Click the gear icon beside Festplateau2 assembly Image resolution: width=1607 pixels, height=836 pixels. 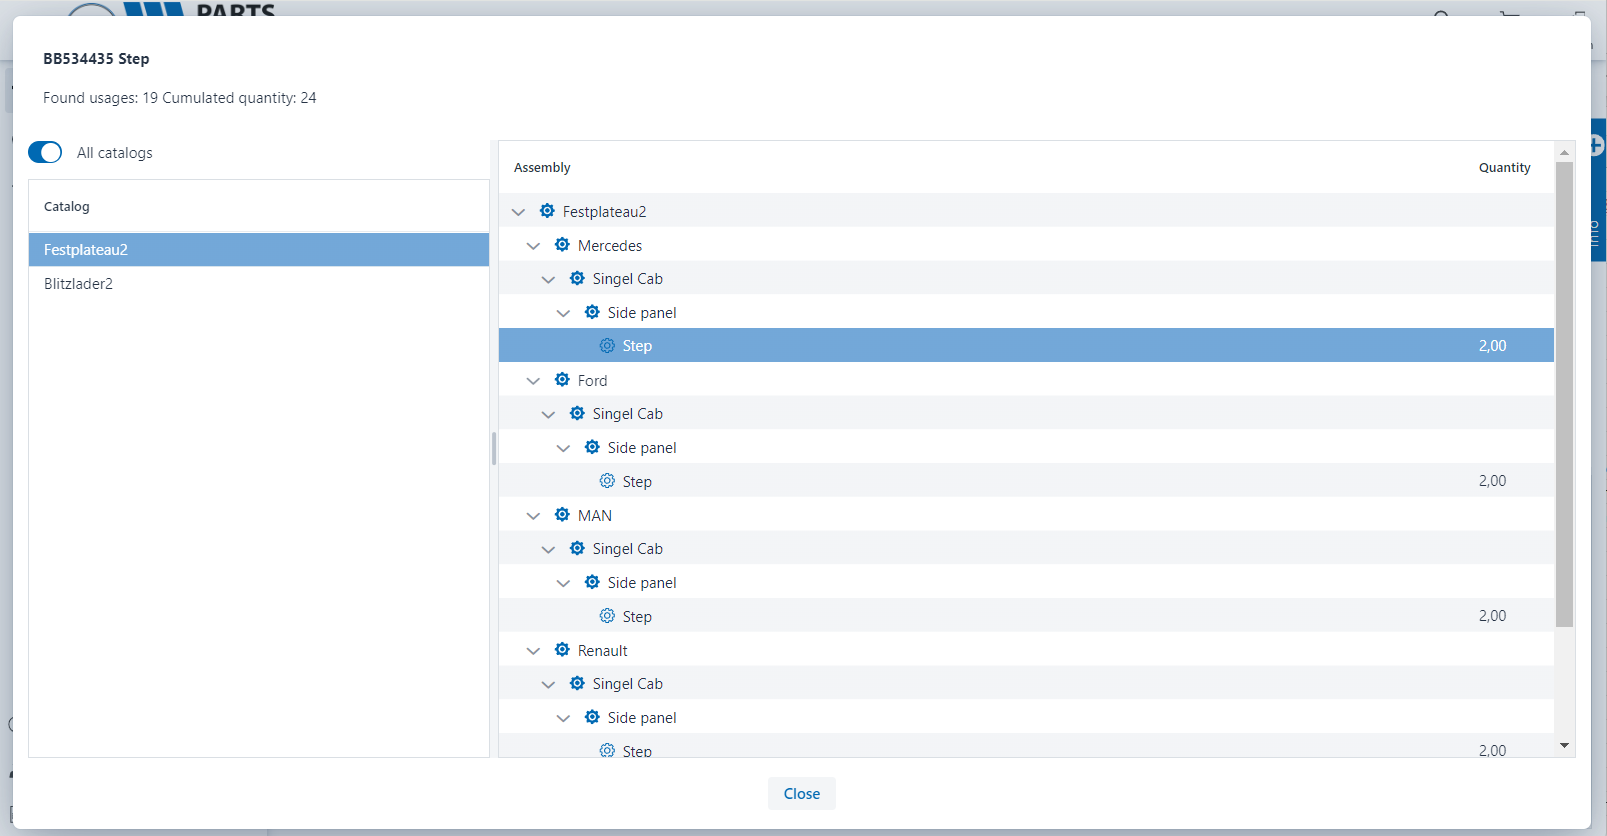point(547,211)
